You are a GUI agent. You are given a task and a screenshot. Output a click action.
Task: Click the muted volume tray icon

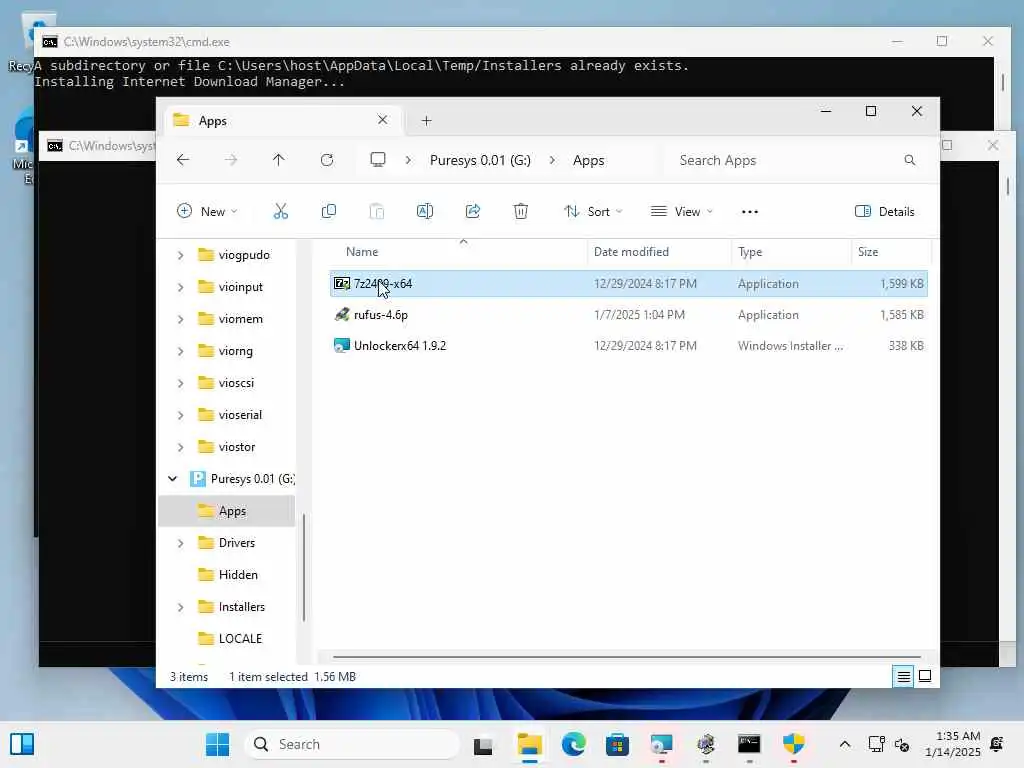click(x=903, y=744)
